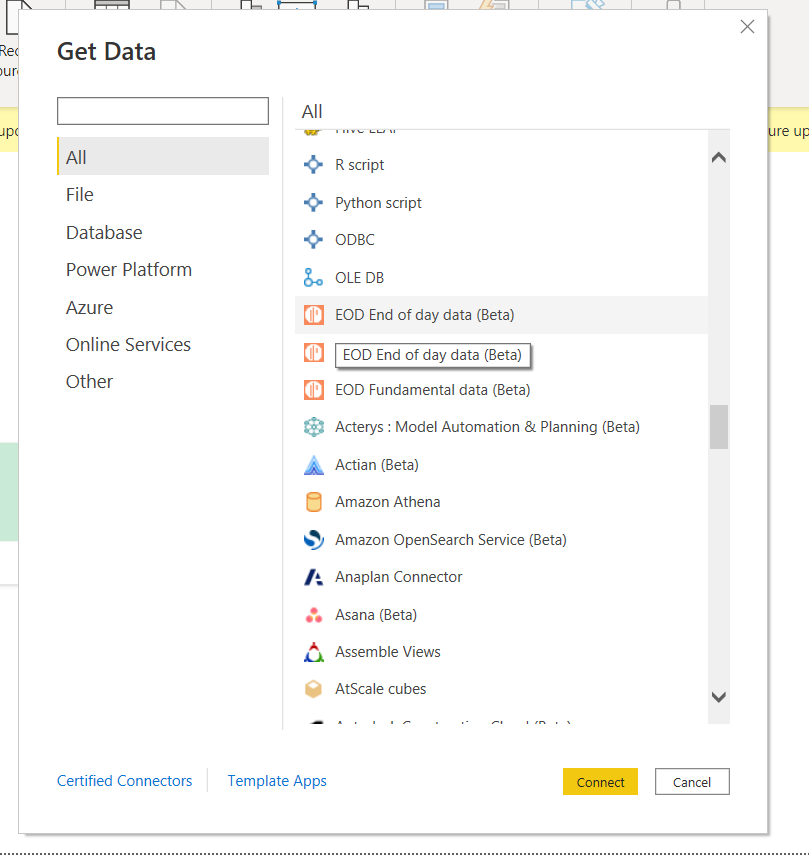Viewport: 809px width, 863px height.
Task: Select the R script data source
Action: pos(501,165)
